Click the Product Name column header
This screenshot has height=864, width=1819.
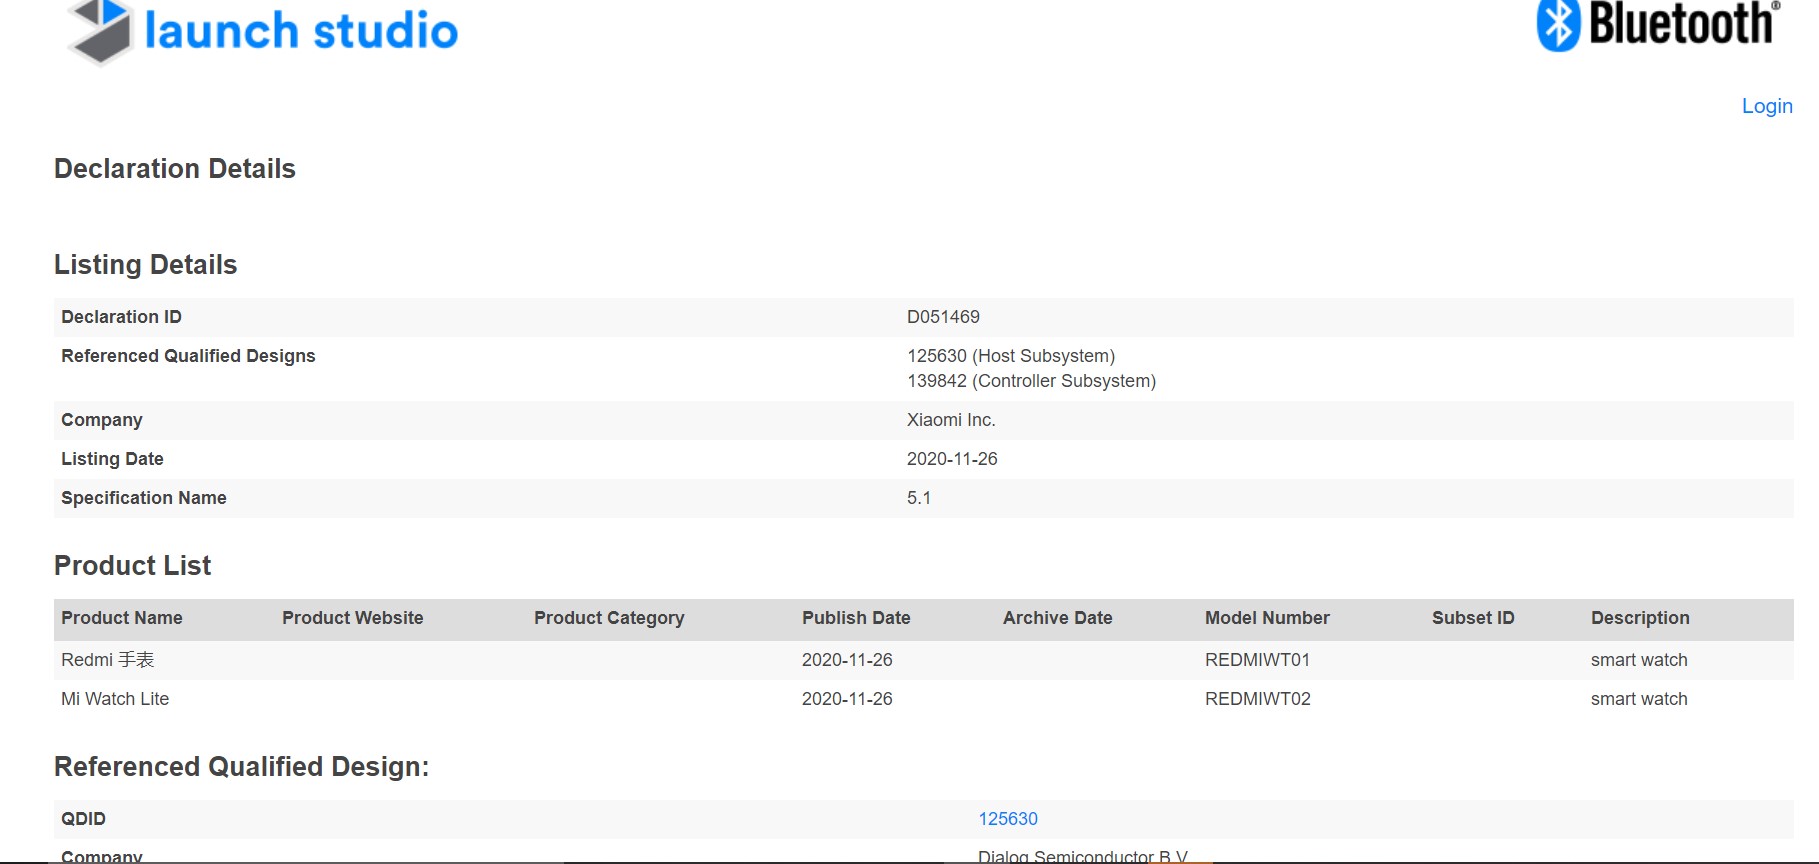(122, 618)
